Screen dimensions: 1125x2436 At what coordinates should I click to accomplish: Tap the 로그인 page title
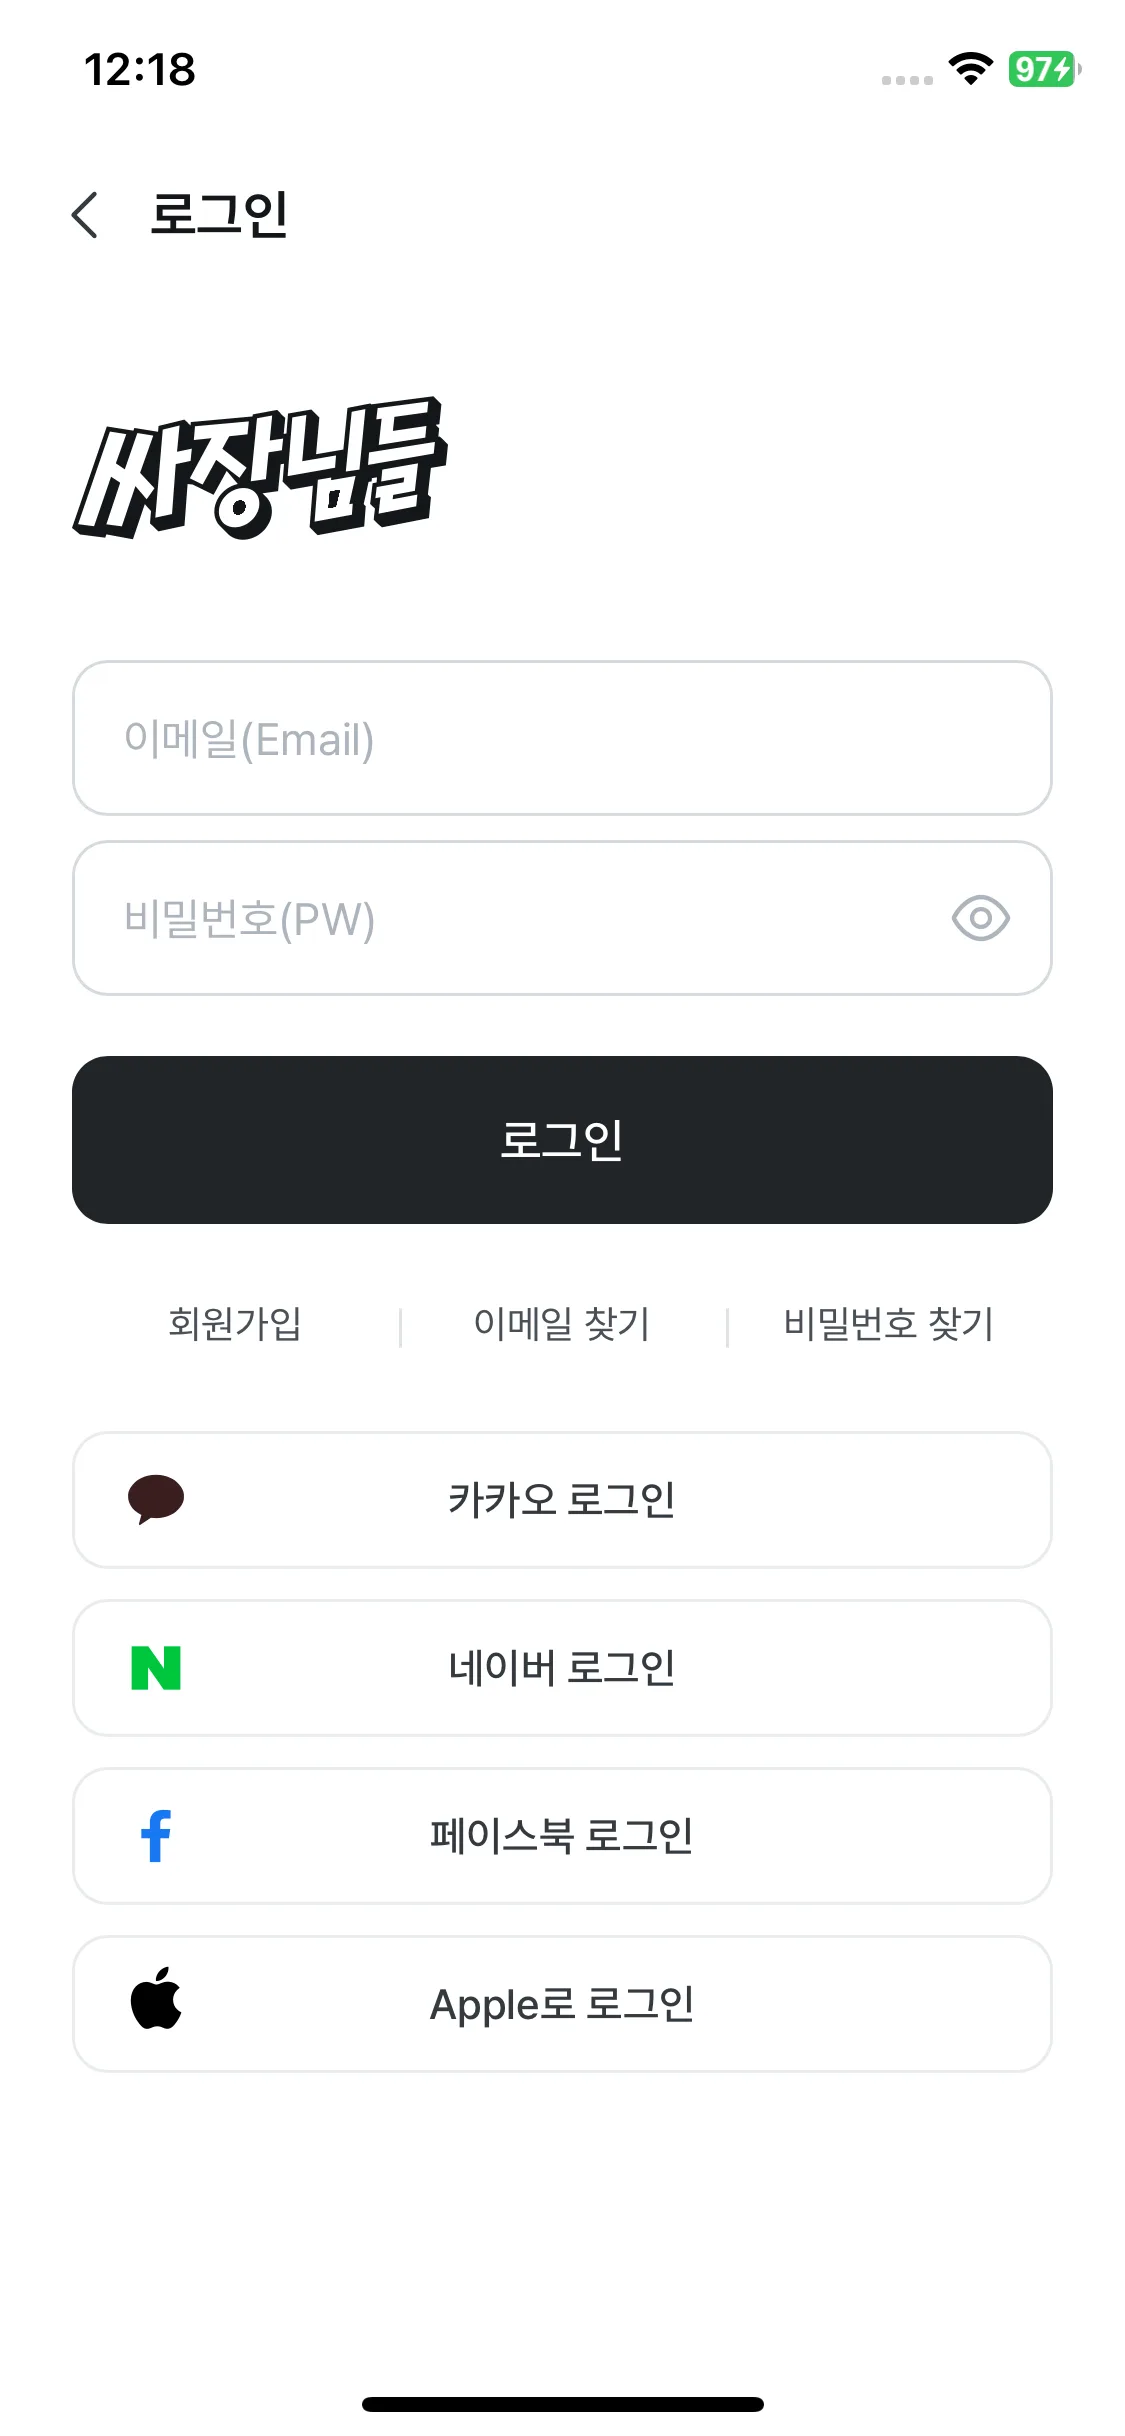(x=219, y=215)
